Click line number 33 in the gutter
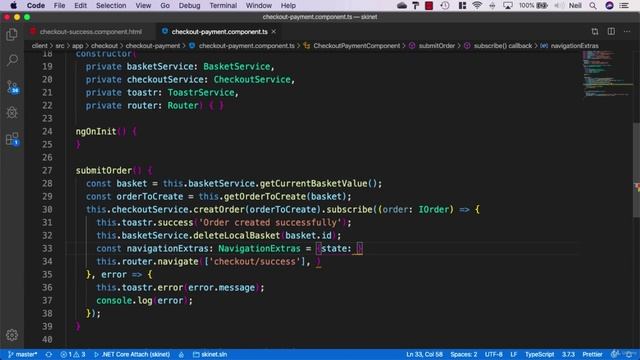Screen dimensions: 640x360 pos(47,248)
